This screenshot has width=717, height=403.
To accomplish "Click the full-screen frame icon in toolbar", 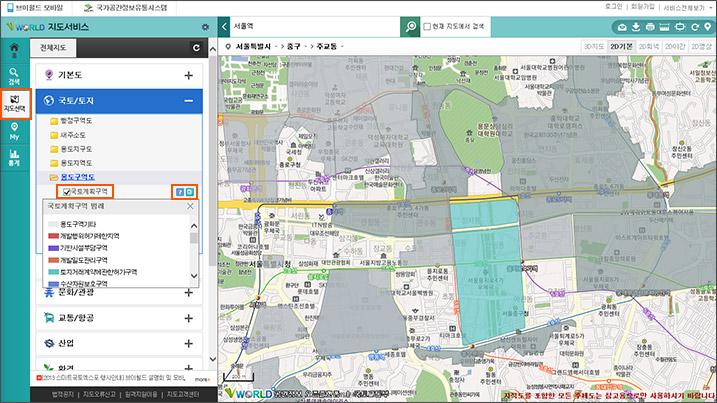I will tap(680, 27).
